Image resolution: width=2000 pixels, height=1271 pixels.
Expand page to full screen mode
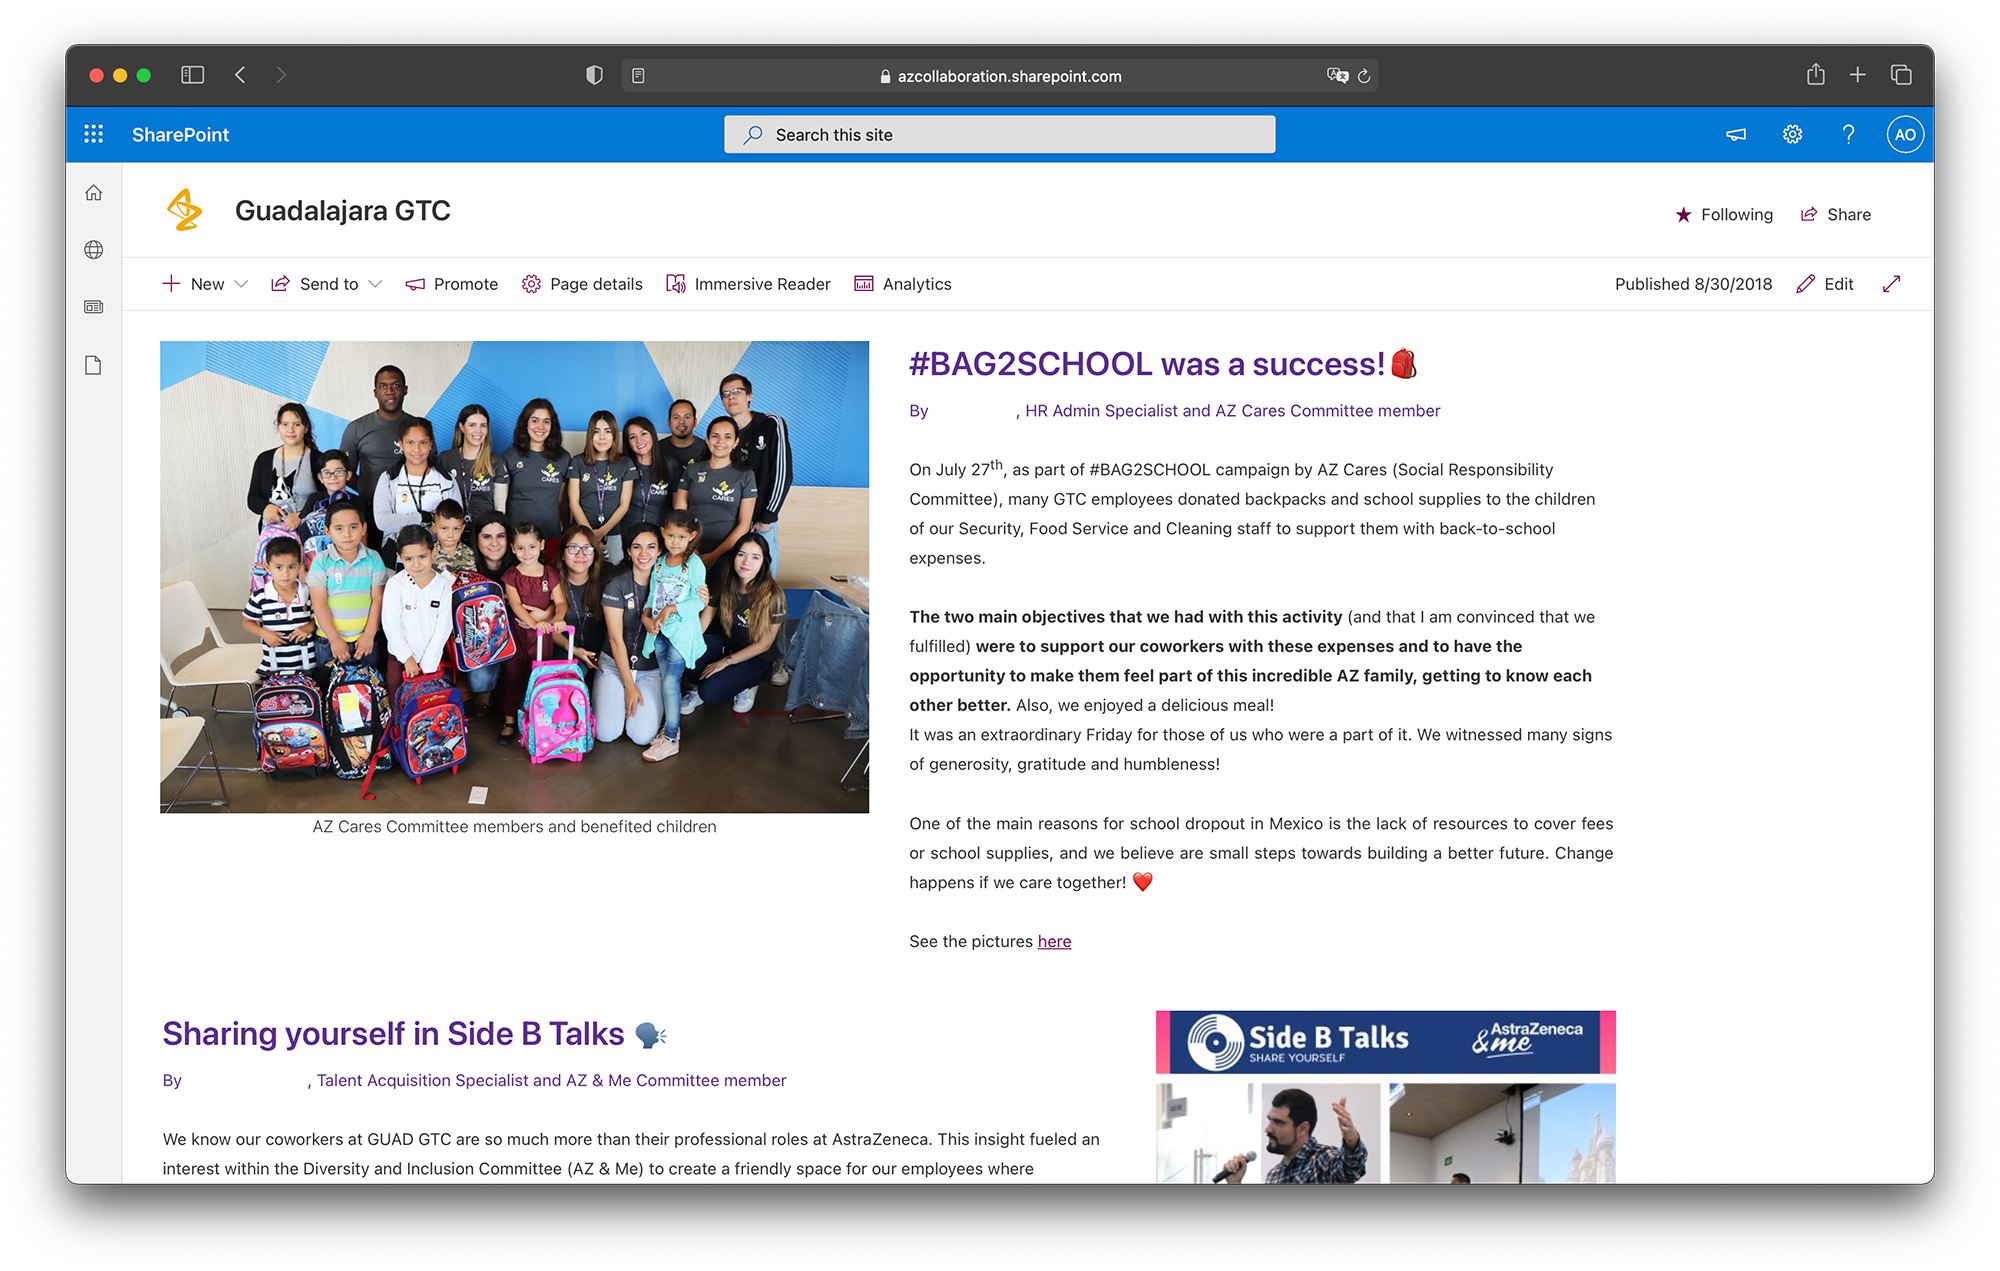click(1891, 284)
